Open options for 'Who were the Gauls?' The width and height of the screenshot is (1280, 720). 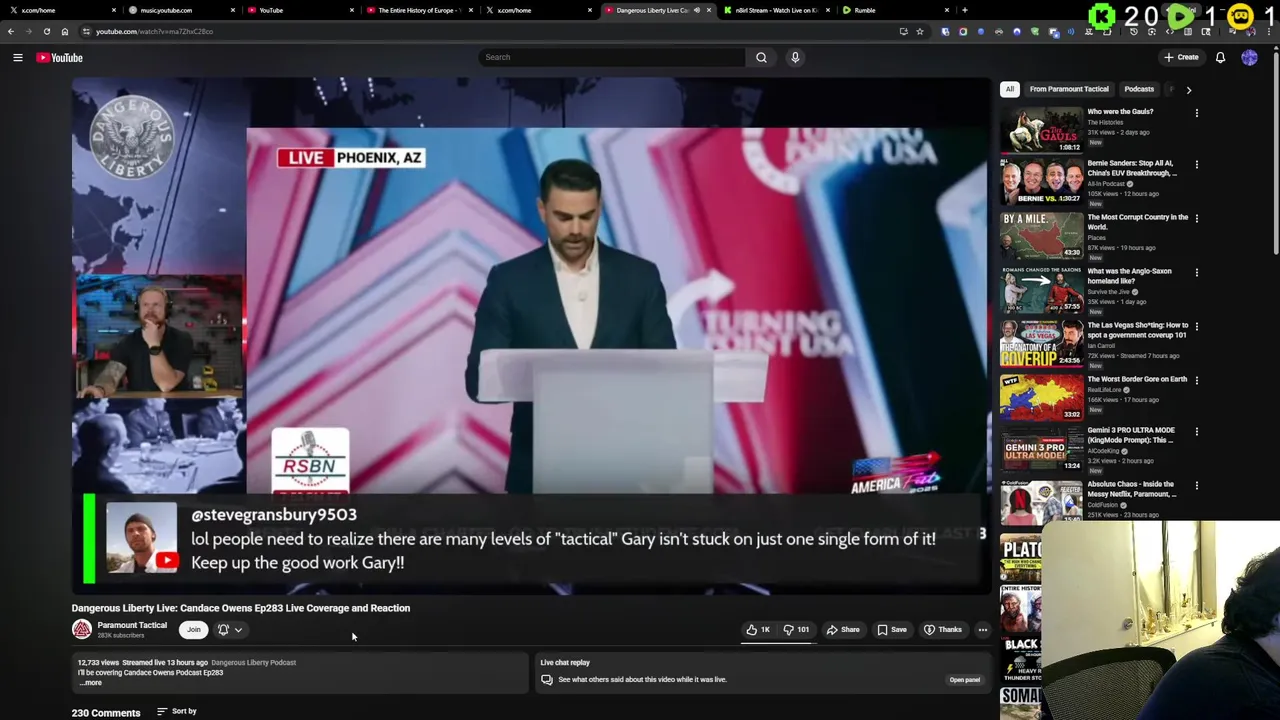[x=1196, y=113]
